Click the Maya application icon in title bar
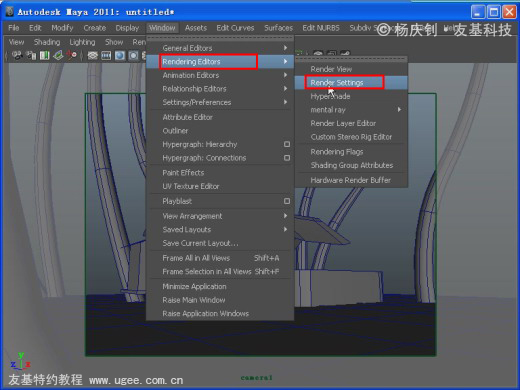The width and height of the screenshot is (520, 390). click(9, 12)
